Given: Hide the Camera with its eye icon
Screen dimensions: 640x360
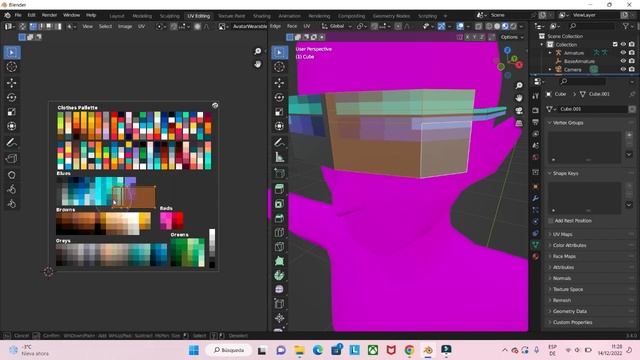Looking at the screenshot, I should click(623, 69).
